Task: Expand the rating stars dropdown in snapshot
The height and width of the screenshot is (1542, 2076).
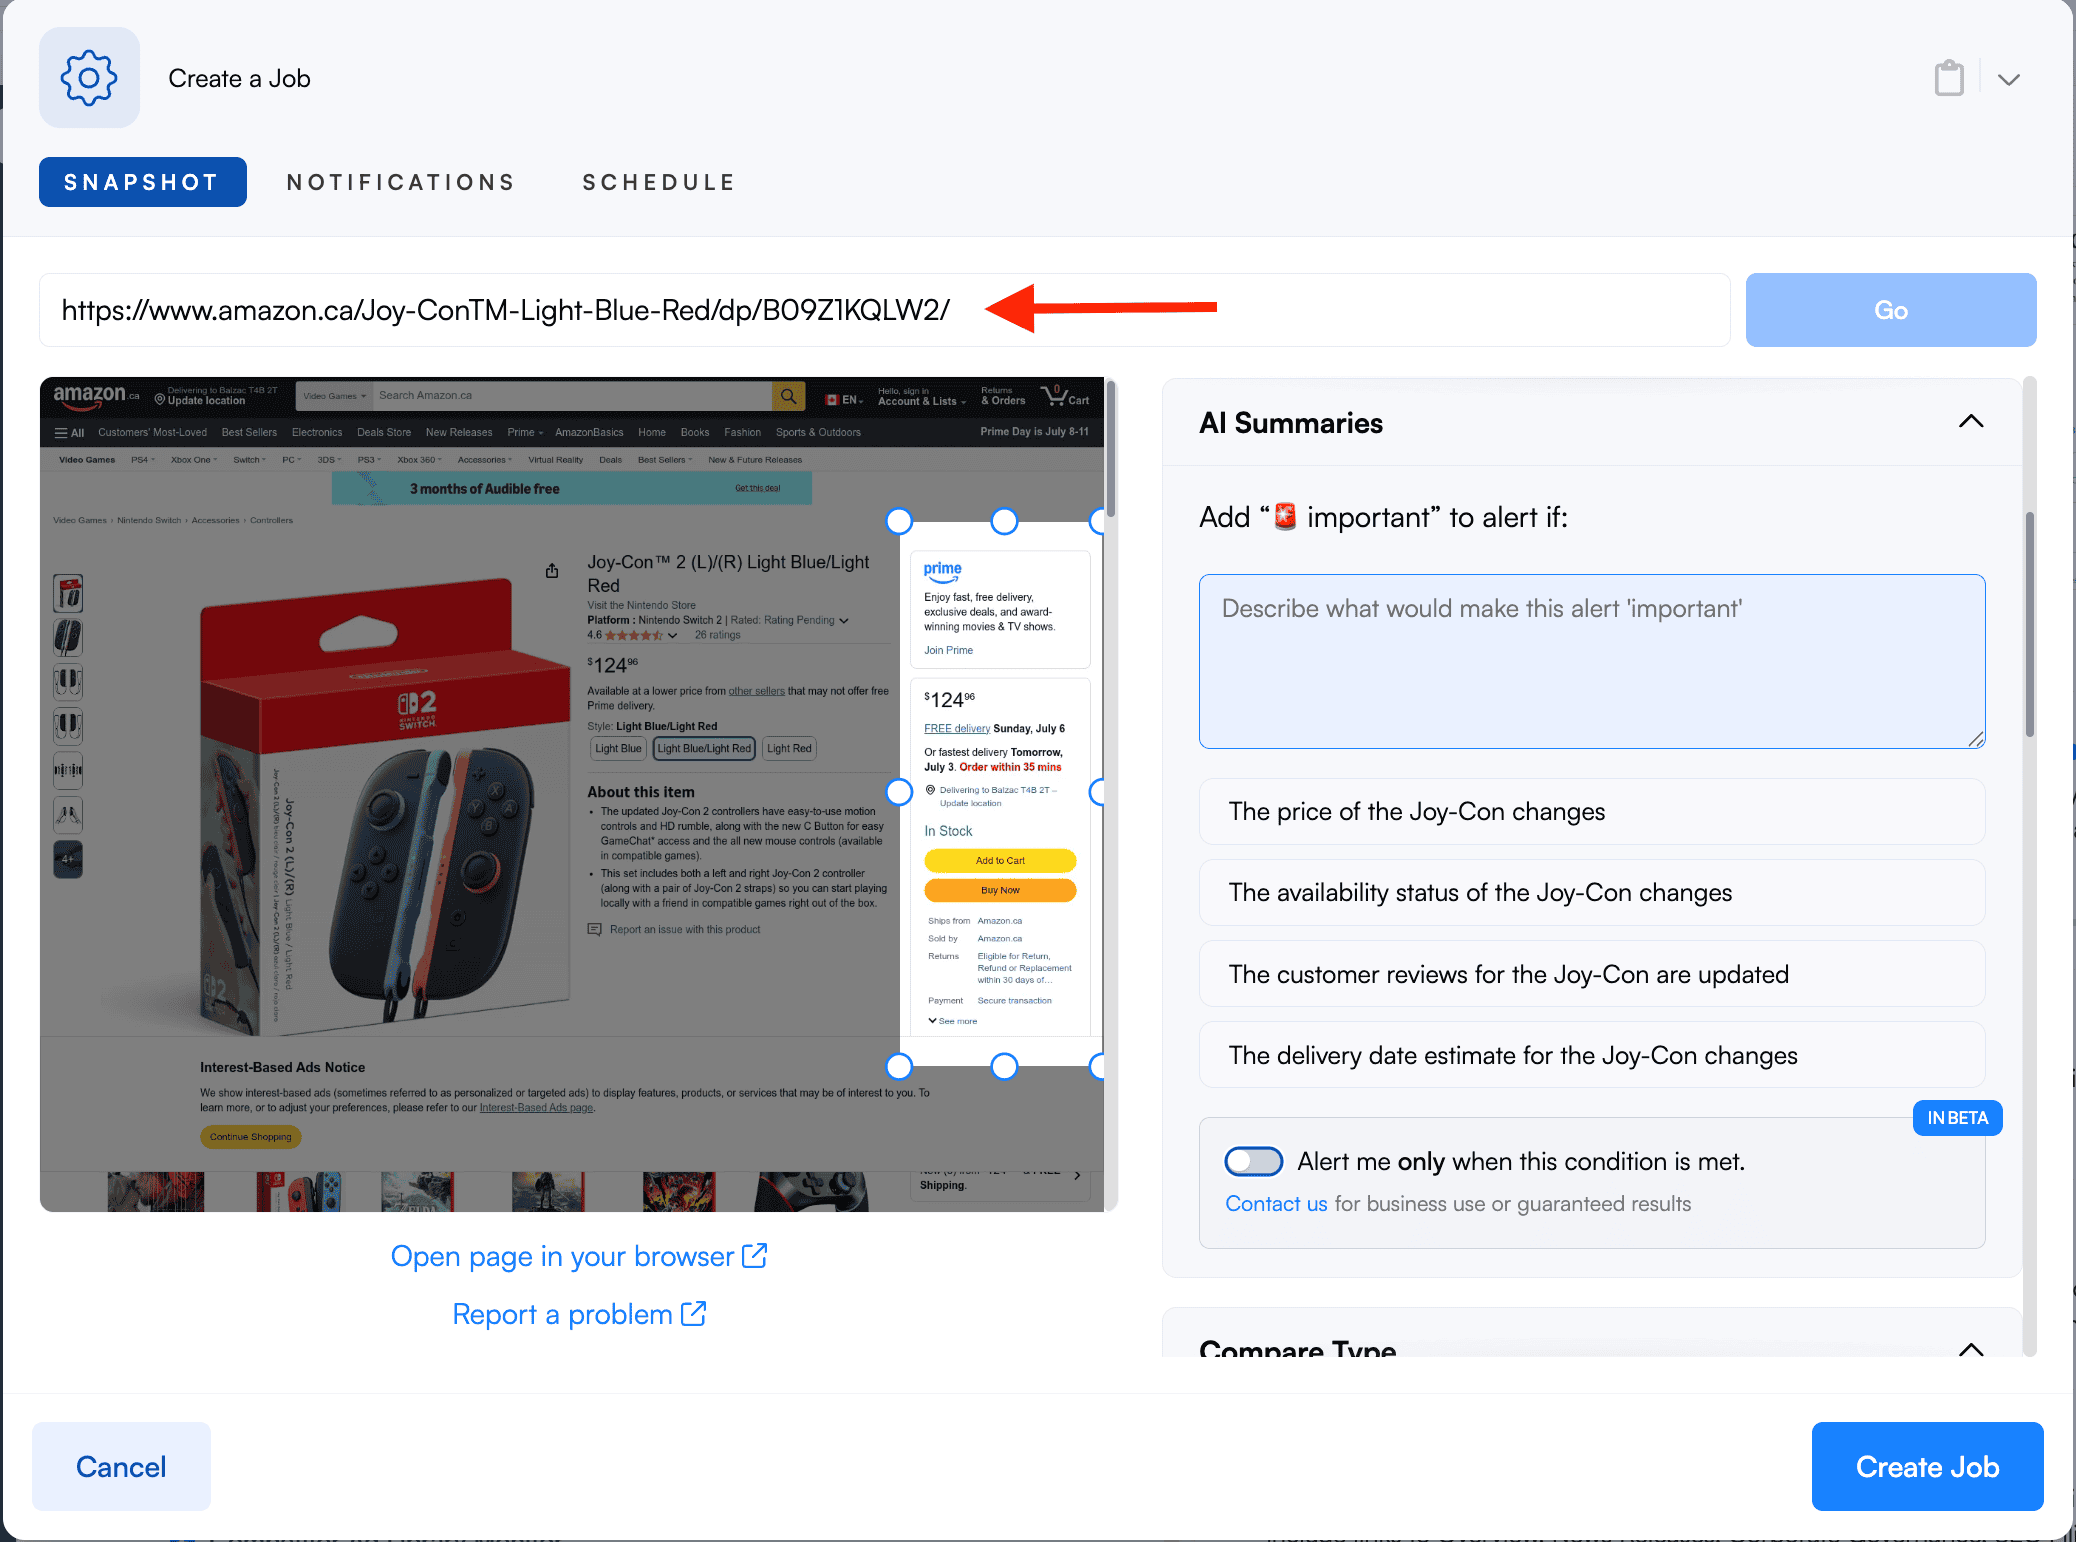Action: tap(673, 635)
